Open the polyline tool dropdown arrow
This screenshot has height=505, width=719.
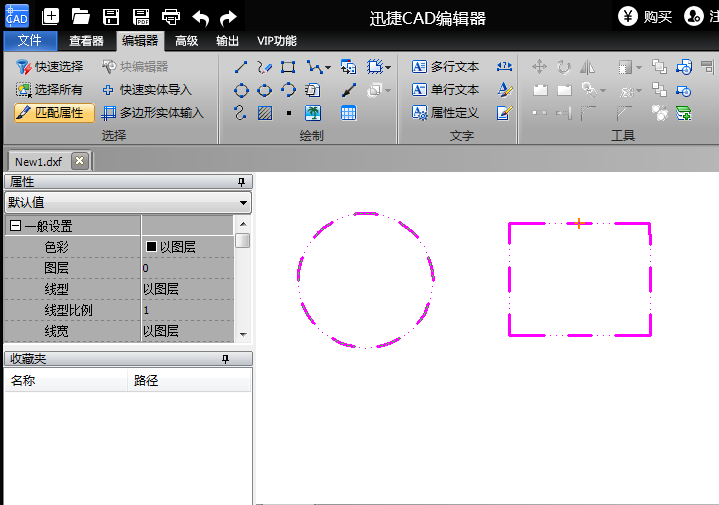pyautogui.click(x=327, y=67)
